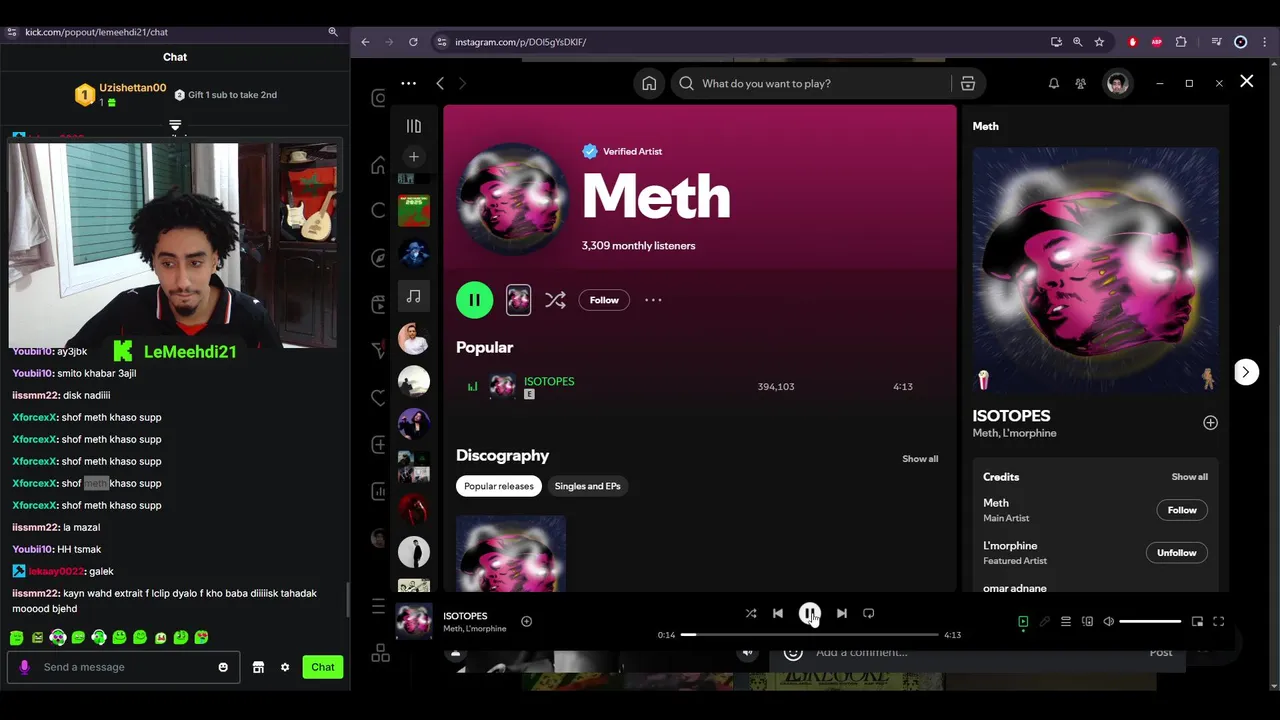Enter full screen player mode
The image size is (1280, 720).
(x=1218, y=621)
